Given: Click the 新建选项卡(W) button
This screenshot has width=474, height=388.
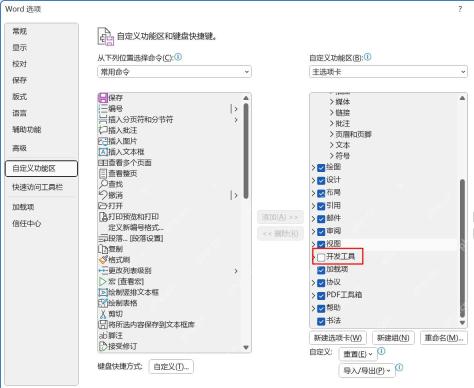Looking at the screenshot, I should [x=338, y=338].
